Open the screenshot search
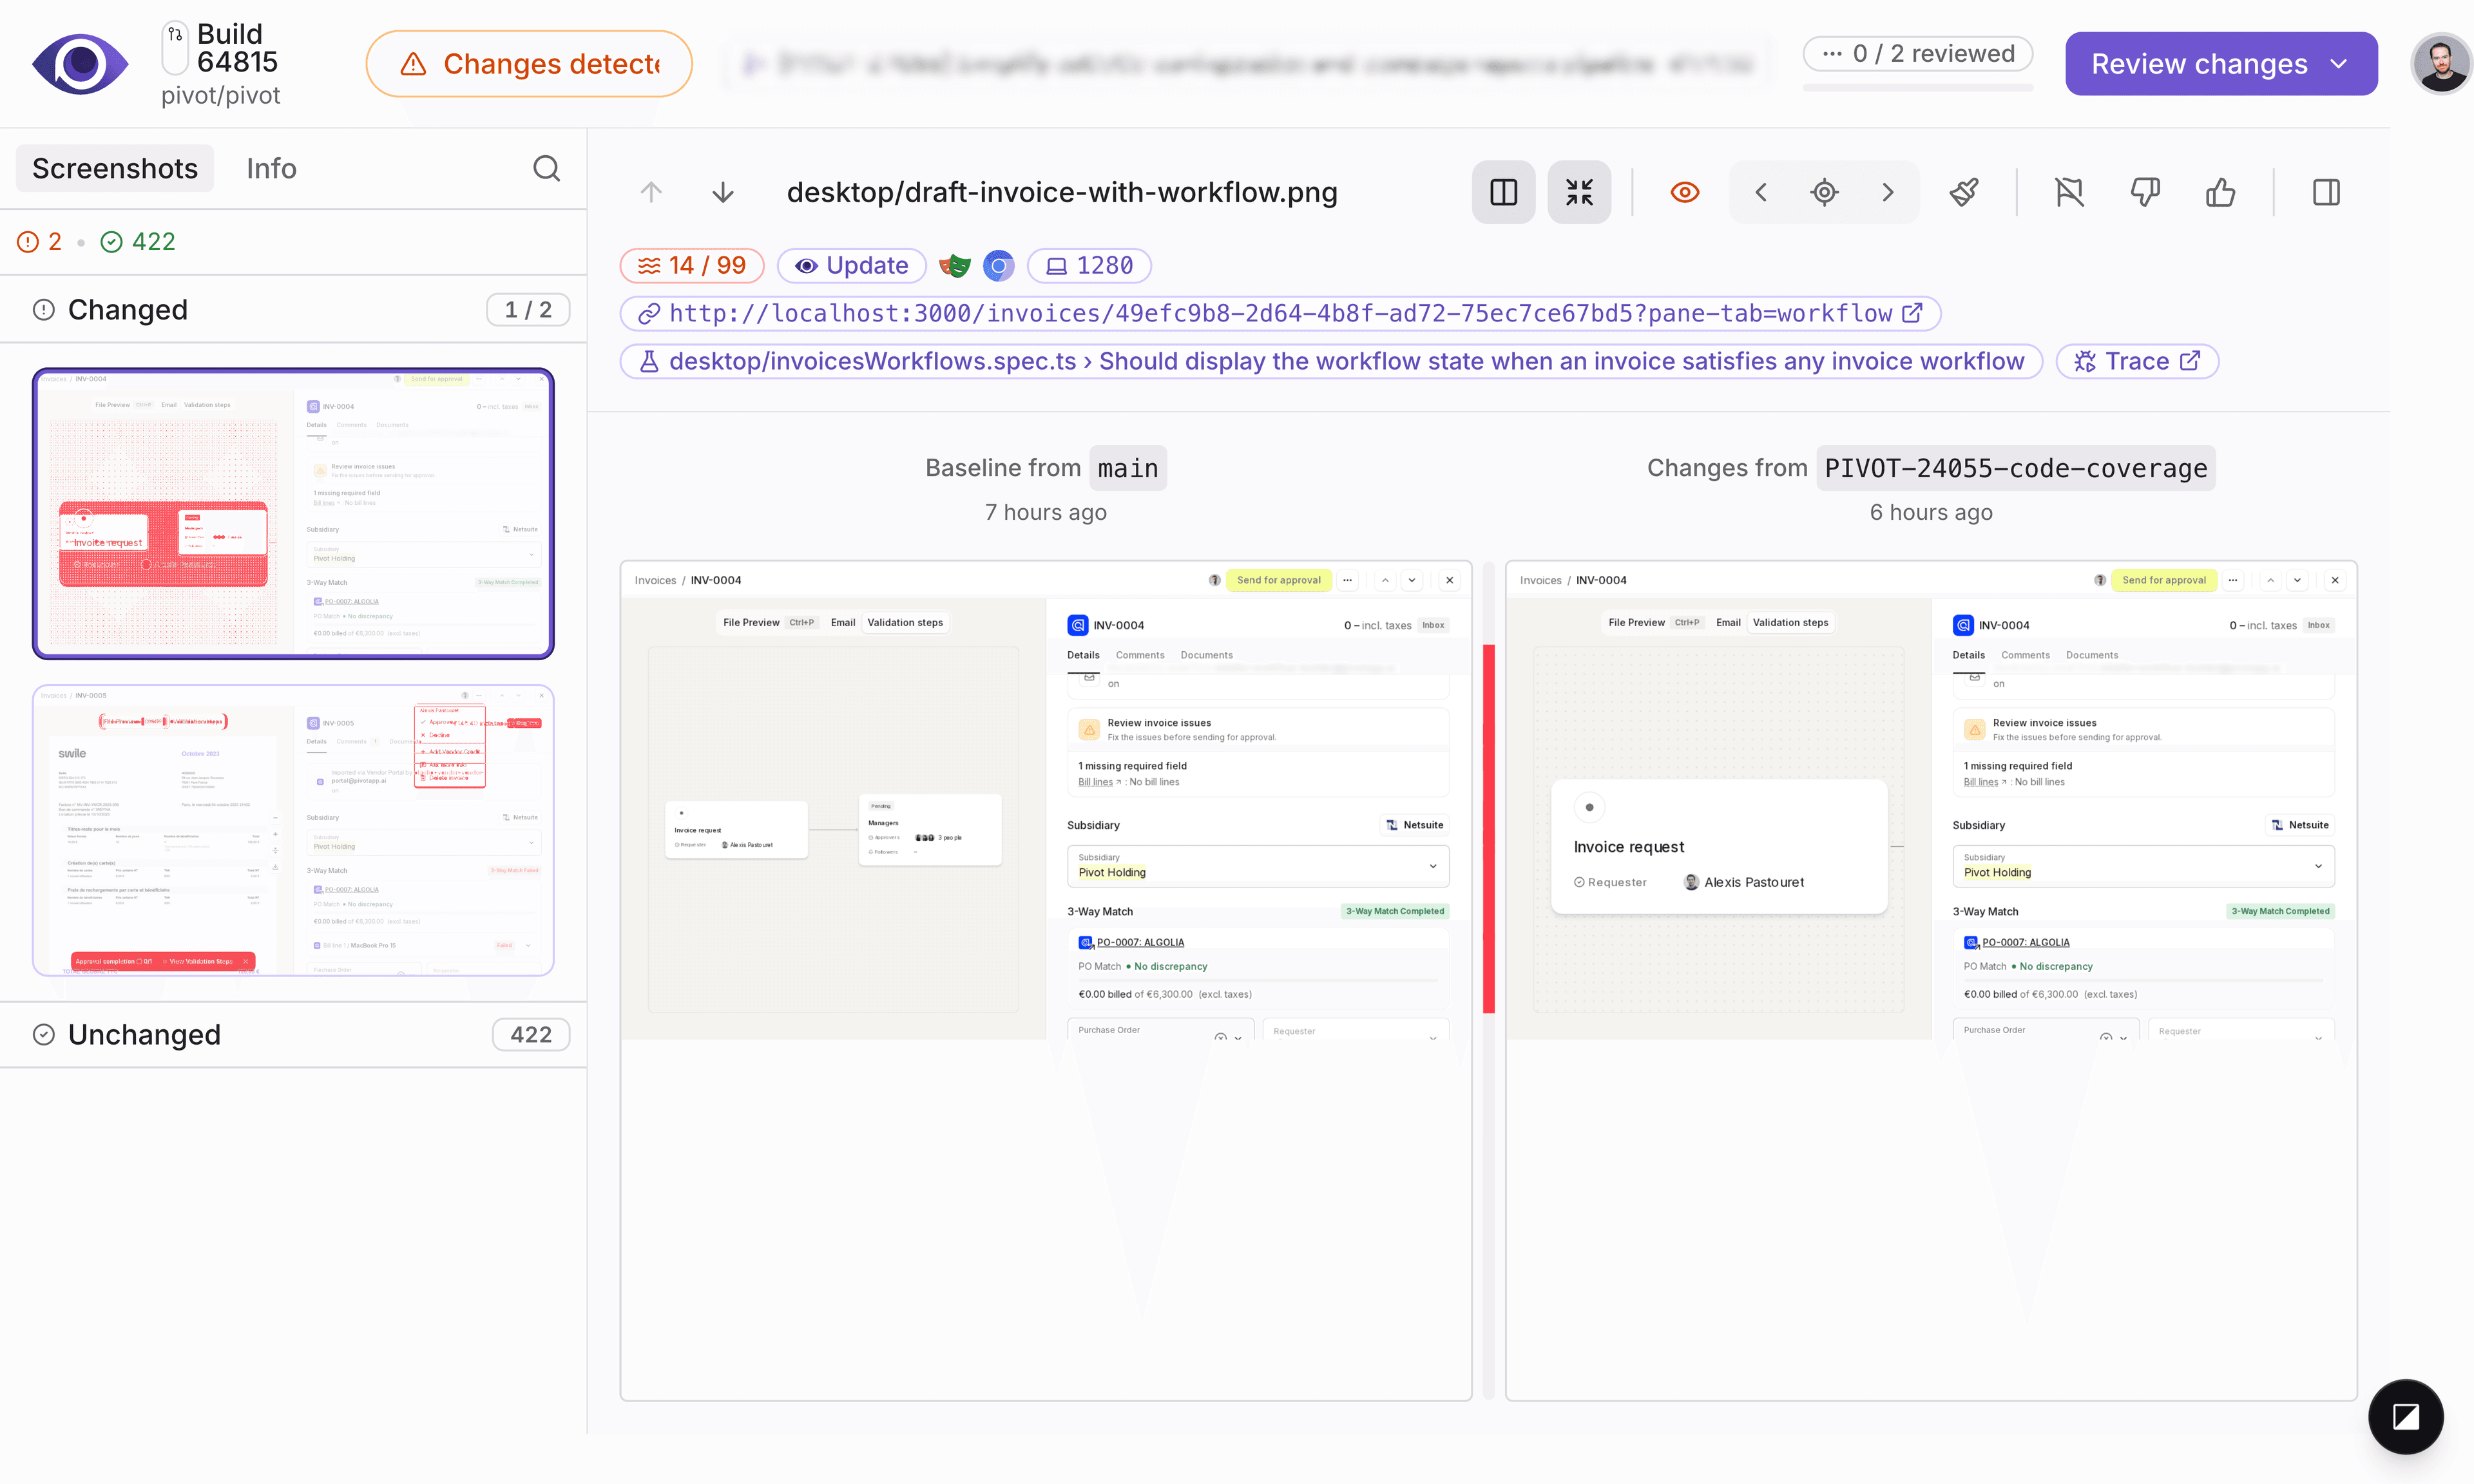 point(546,168)
